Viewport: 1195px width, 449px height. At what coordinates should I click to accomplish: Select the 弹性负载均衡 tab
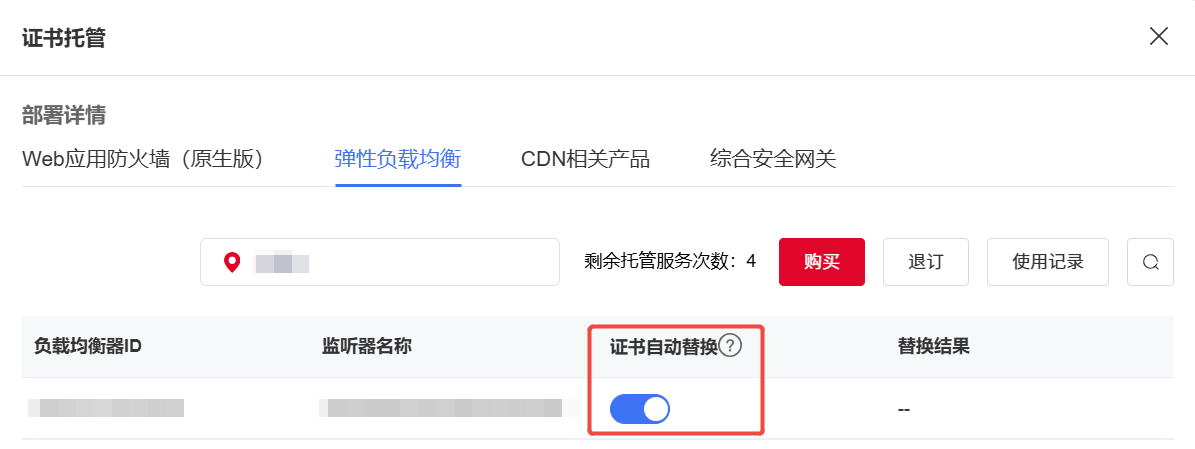tap(398, 159)
